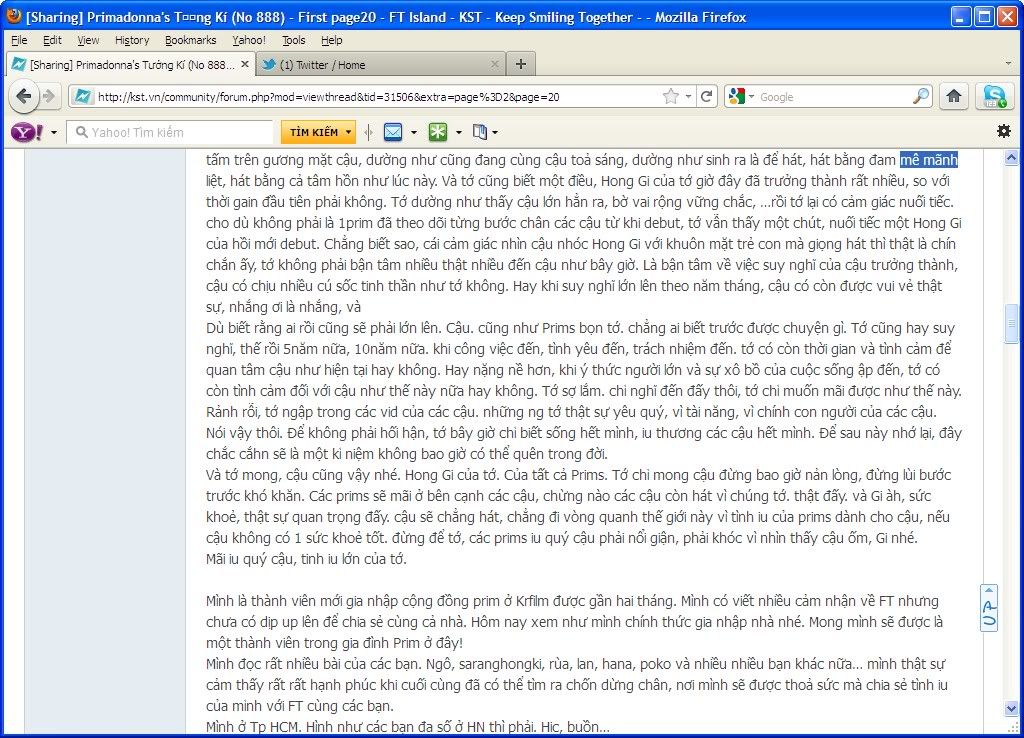Click the line starting "Mình là thành viên mới"
Viewport: 1024px width, 738px height.
tap(572, 601)
